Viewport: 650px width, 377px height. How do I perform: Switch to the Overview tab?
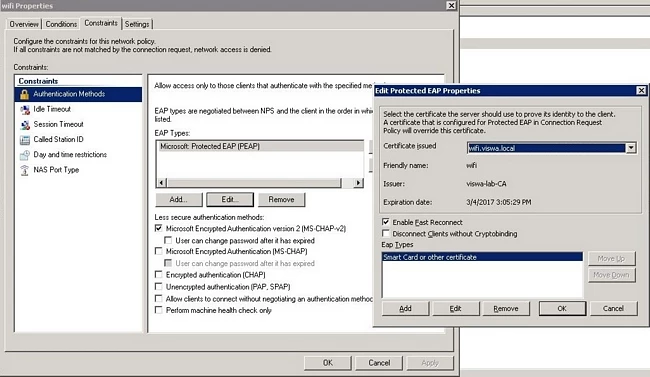[24, 24]
